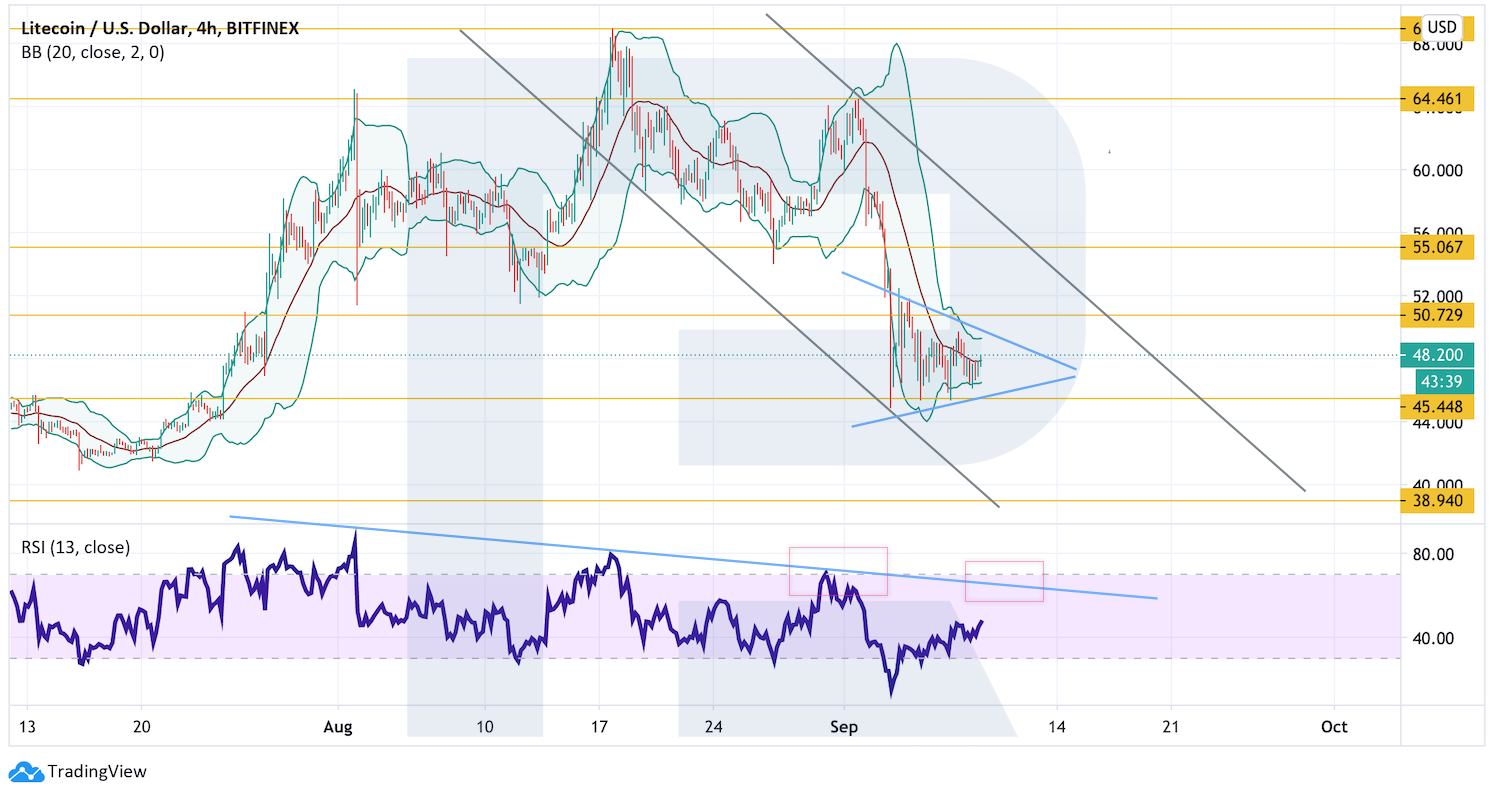Open the TradingView wordmark link

[97, 771]
